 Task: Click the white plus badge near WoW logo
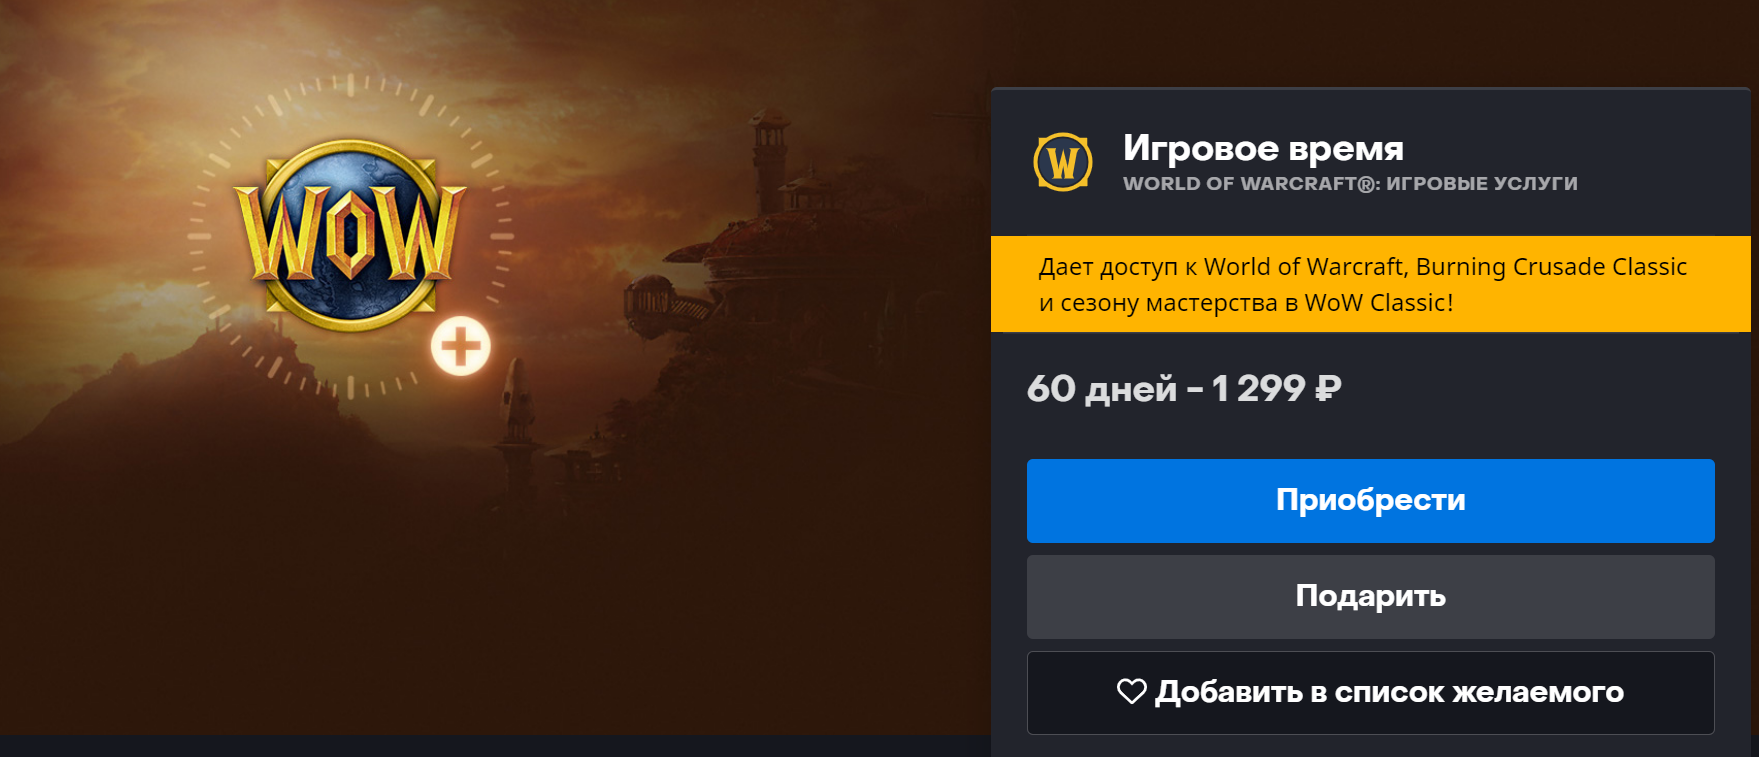click(461, 347)
